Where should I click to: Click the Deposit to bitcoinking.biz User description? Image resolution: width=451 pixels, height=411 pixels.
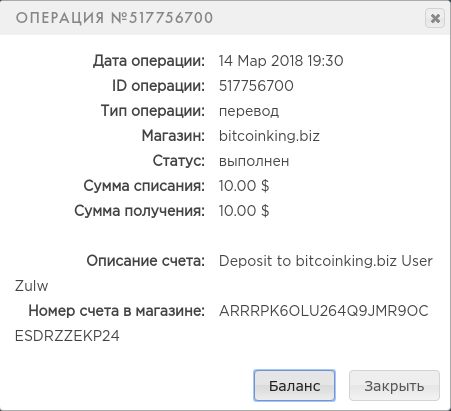pyautogui.click(x=326, y=261)
